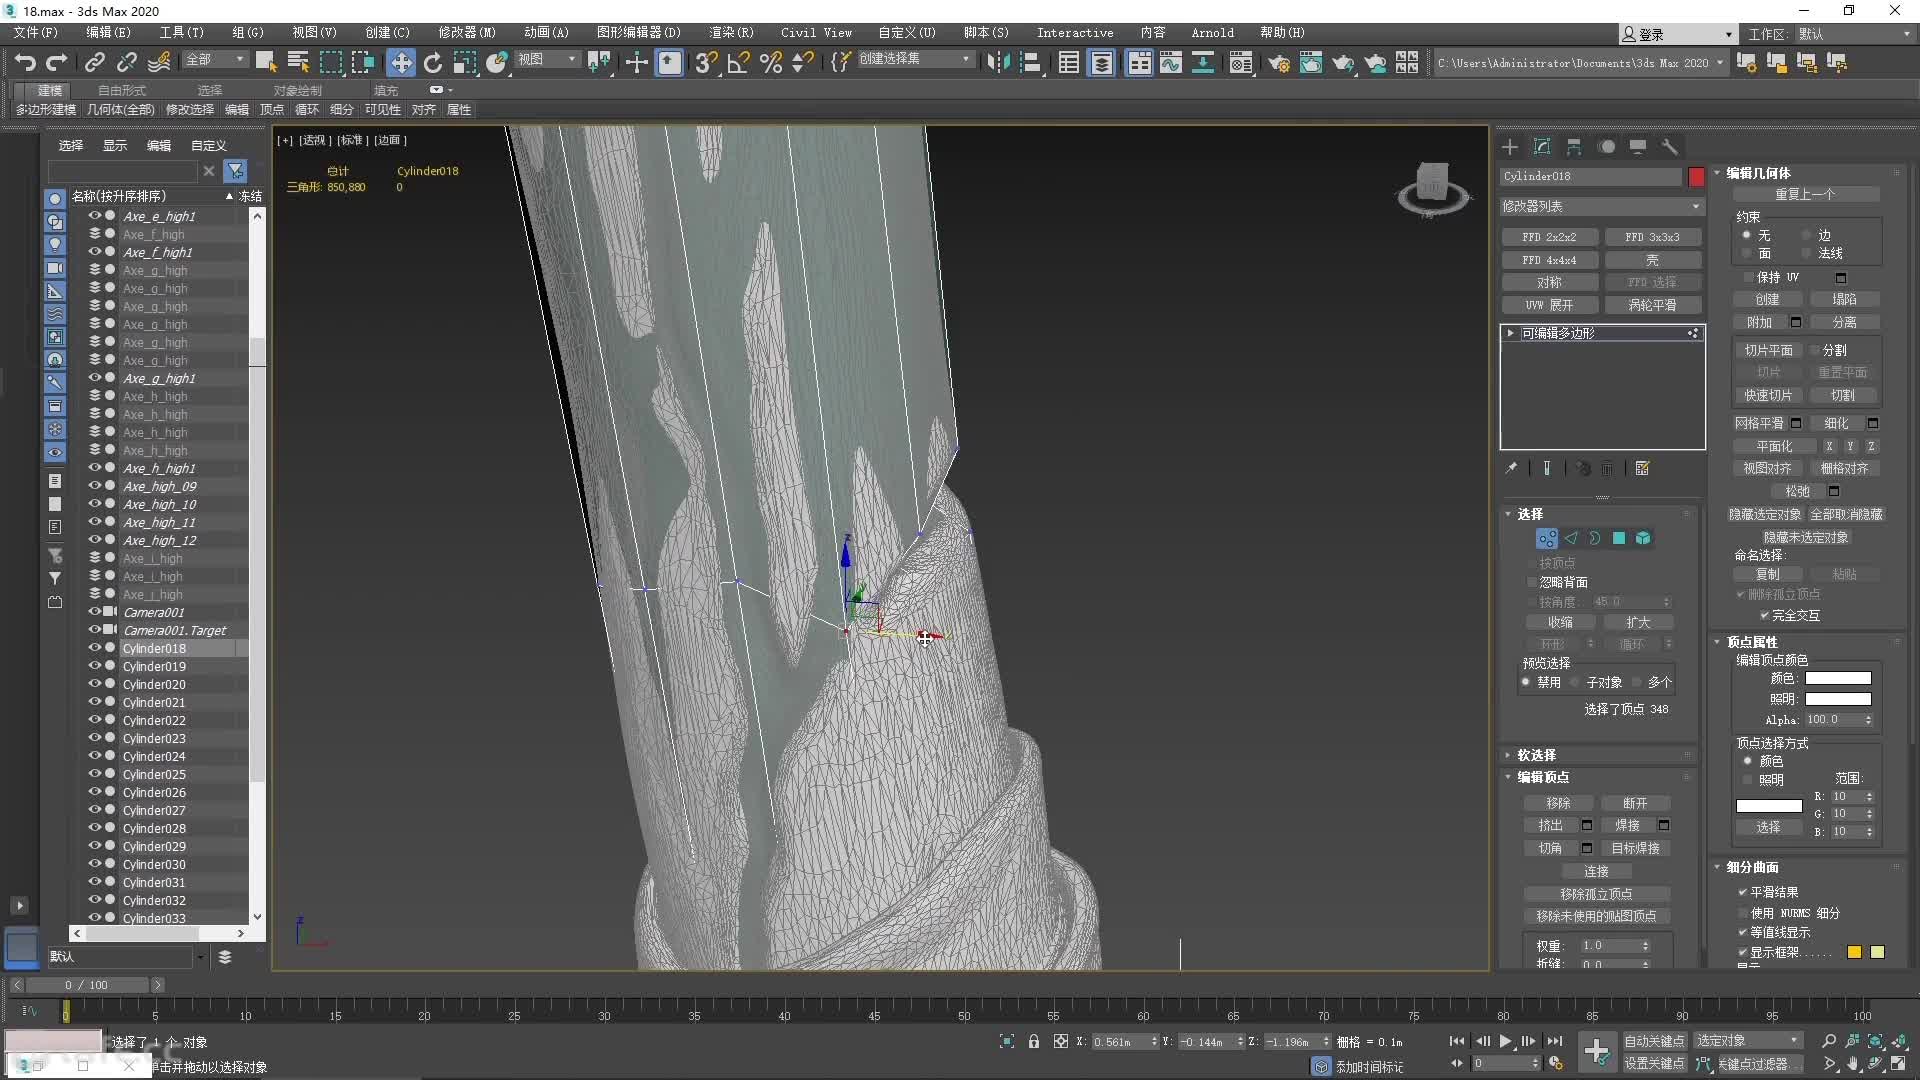Click the 移除孤立顶点 button
The image size is (1920, 1080).
[1596, 894]
